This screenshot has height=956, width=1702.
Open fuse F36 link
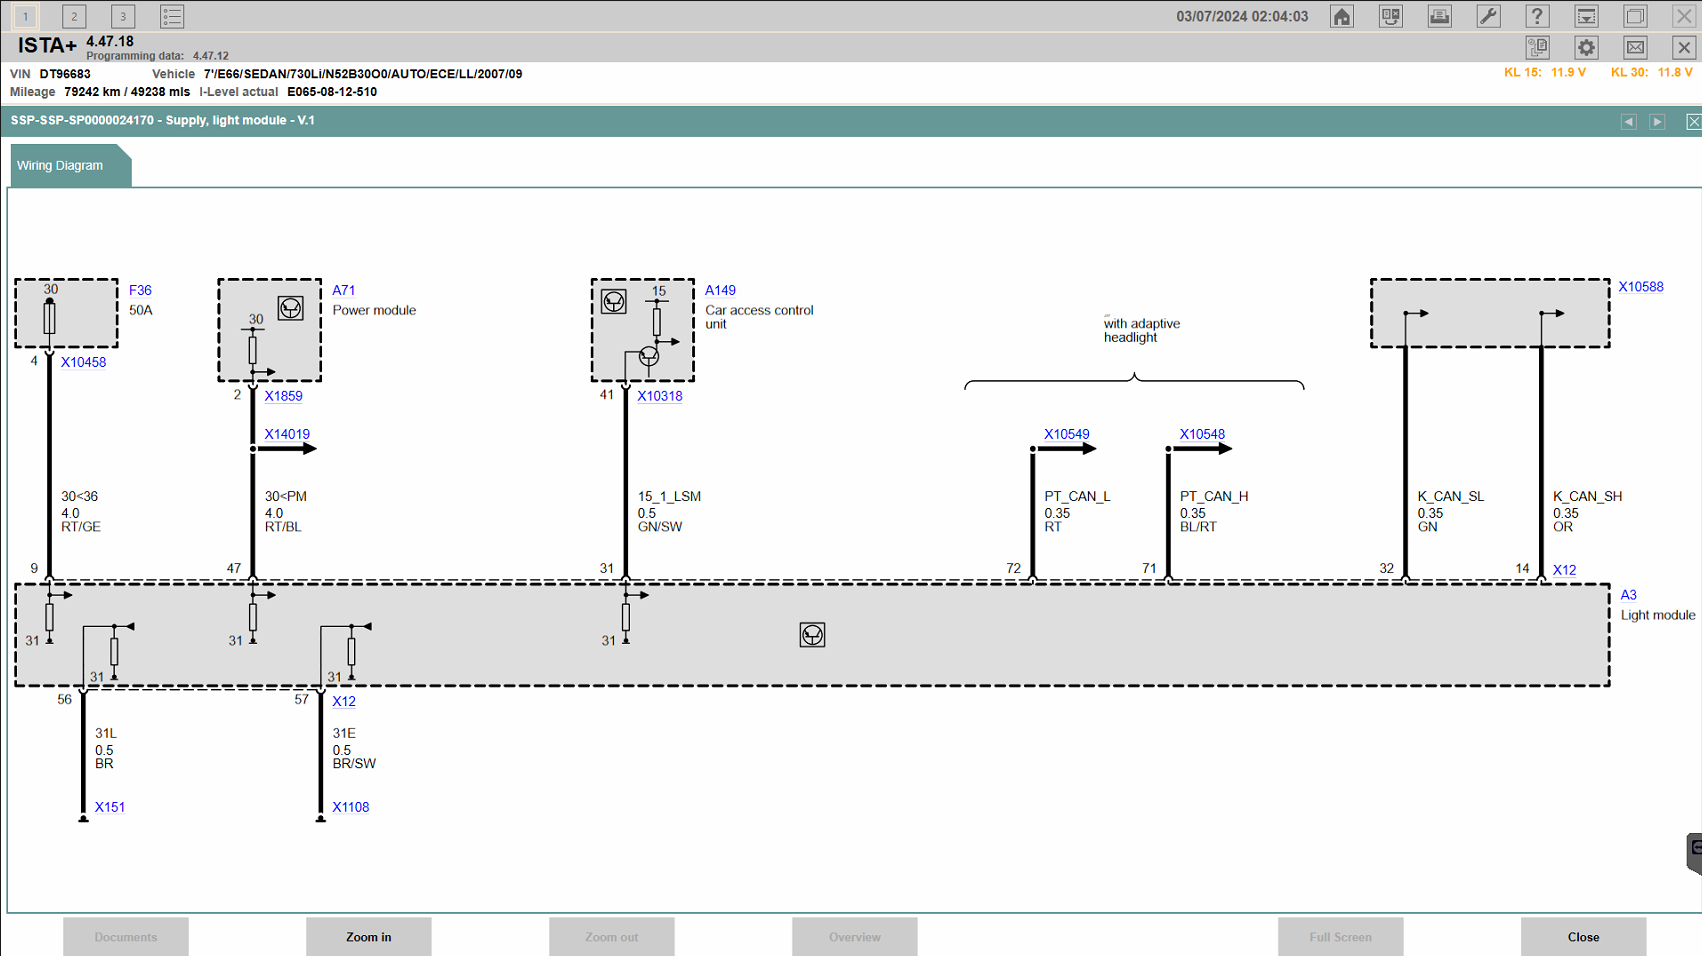point(140,290)
